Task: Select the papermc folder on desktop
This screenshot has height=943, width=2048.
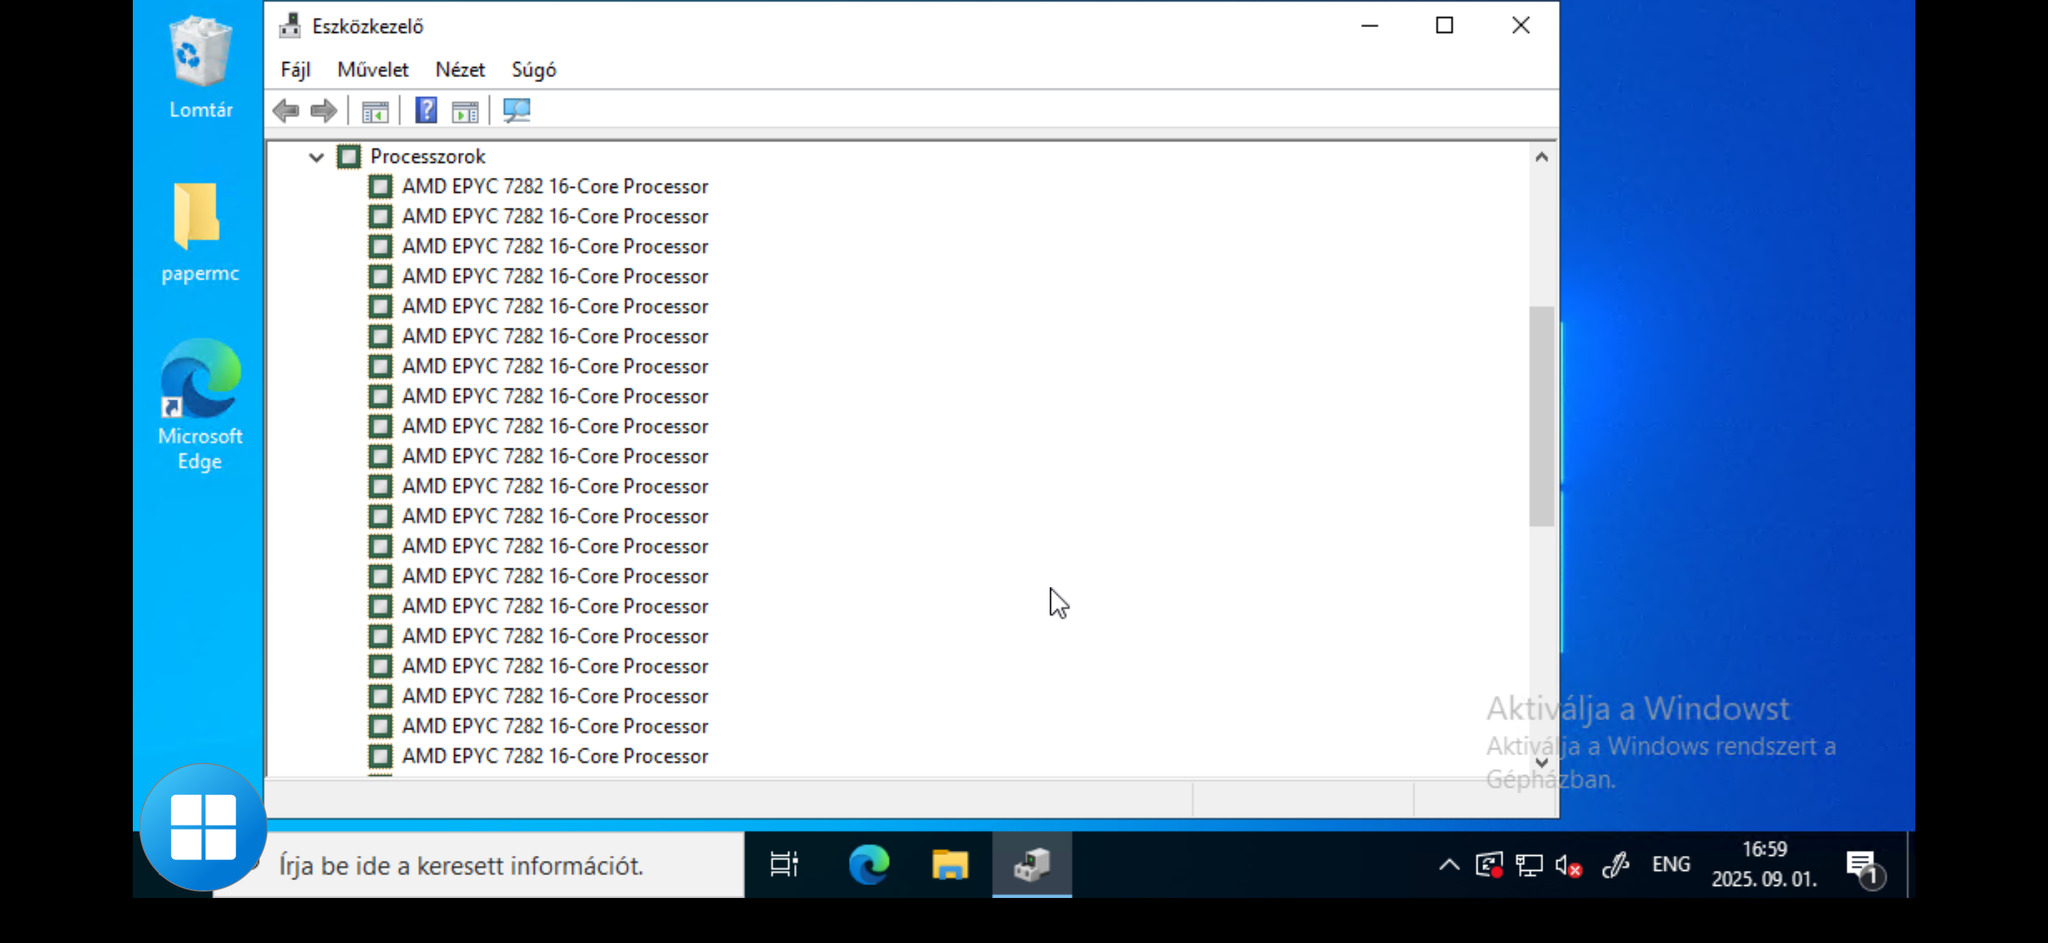Action: point(200,232)
